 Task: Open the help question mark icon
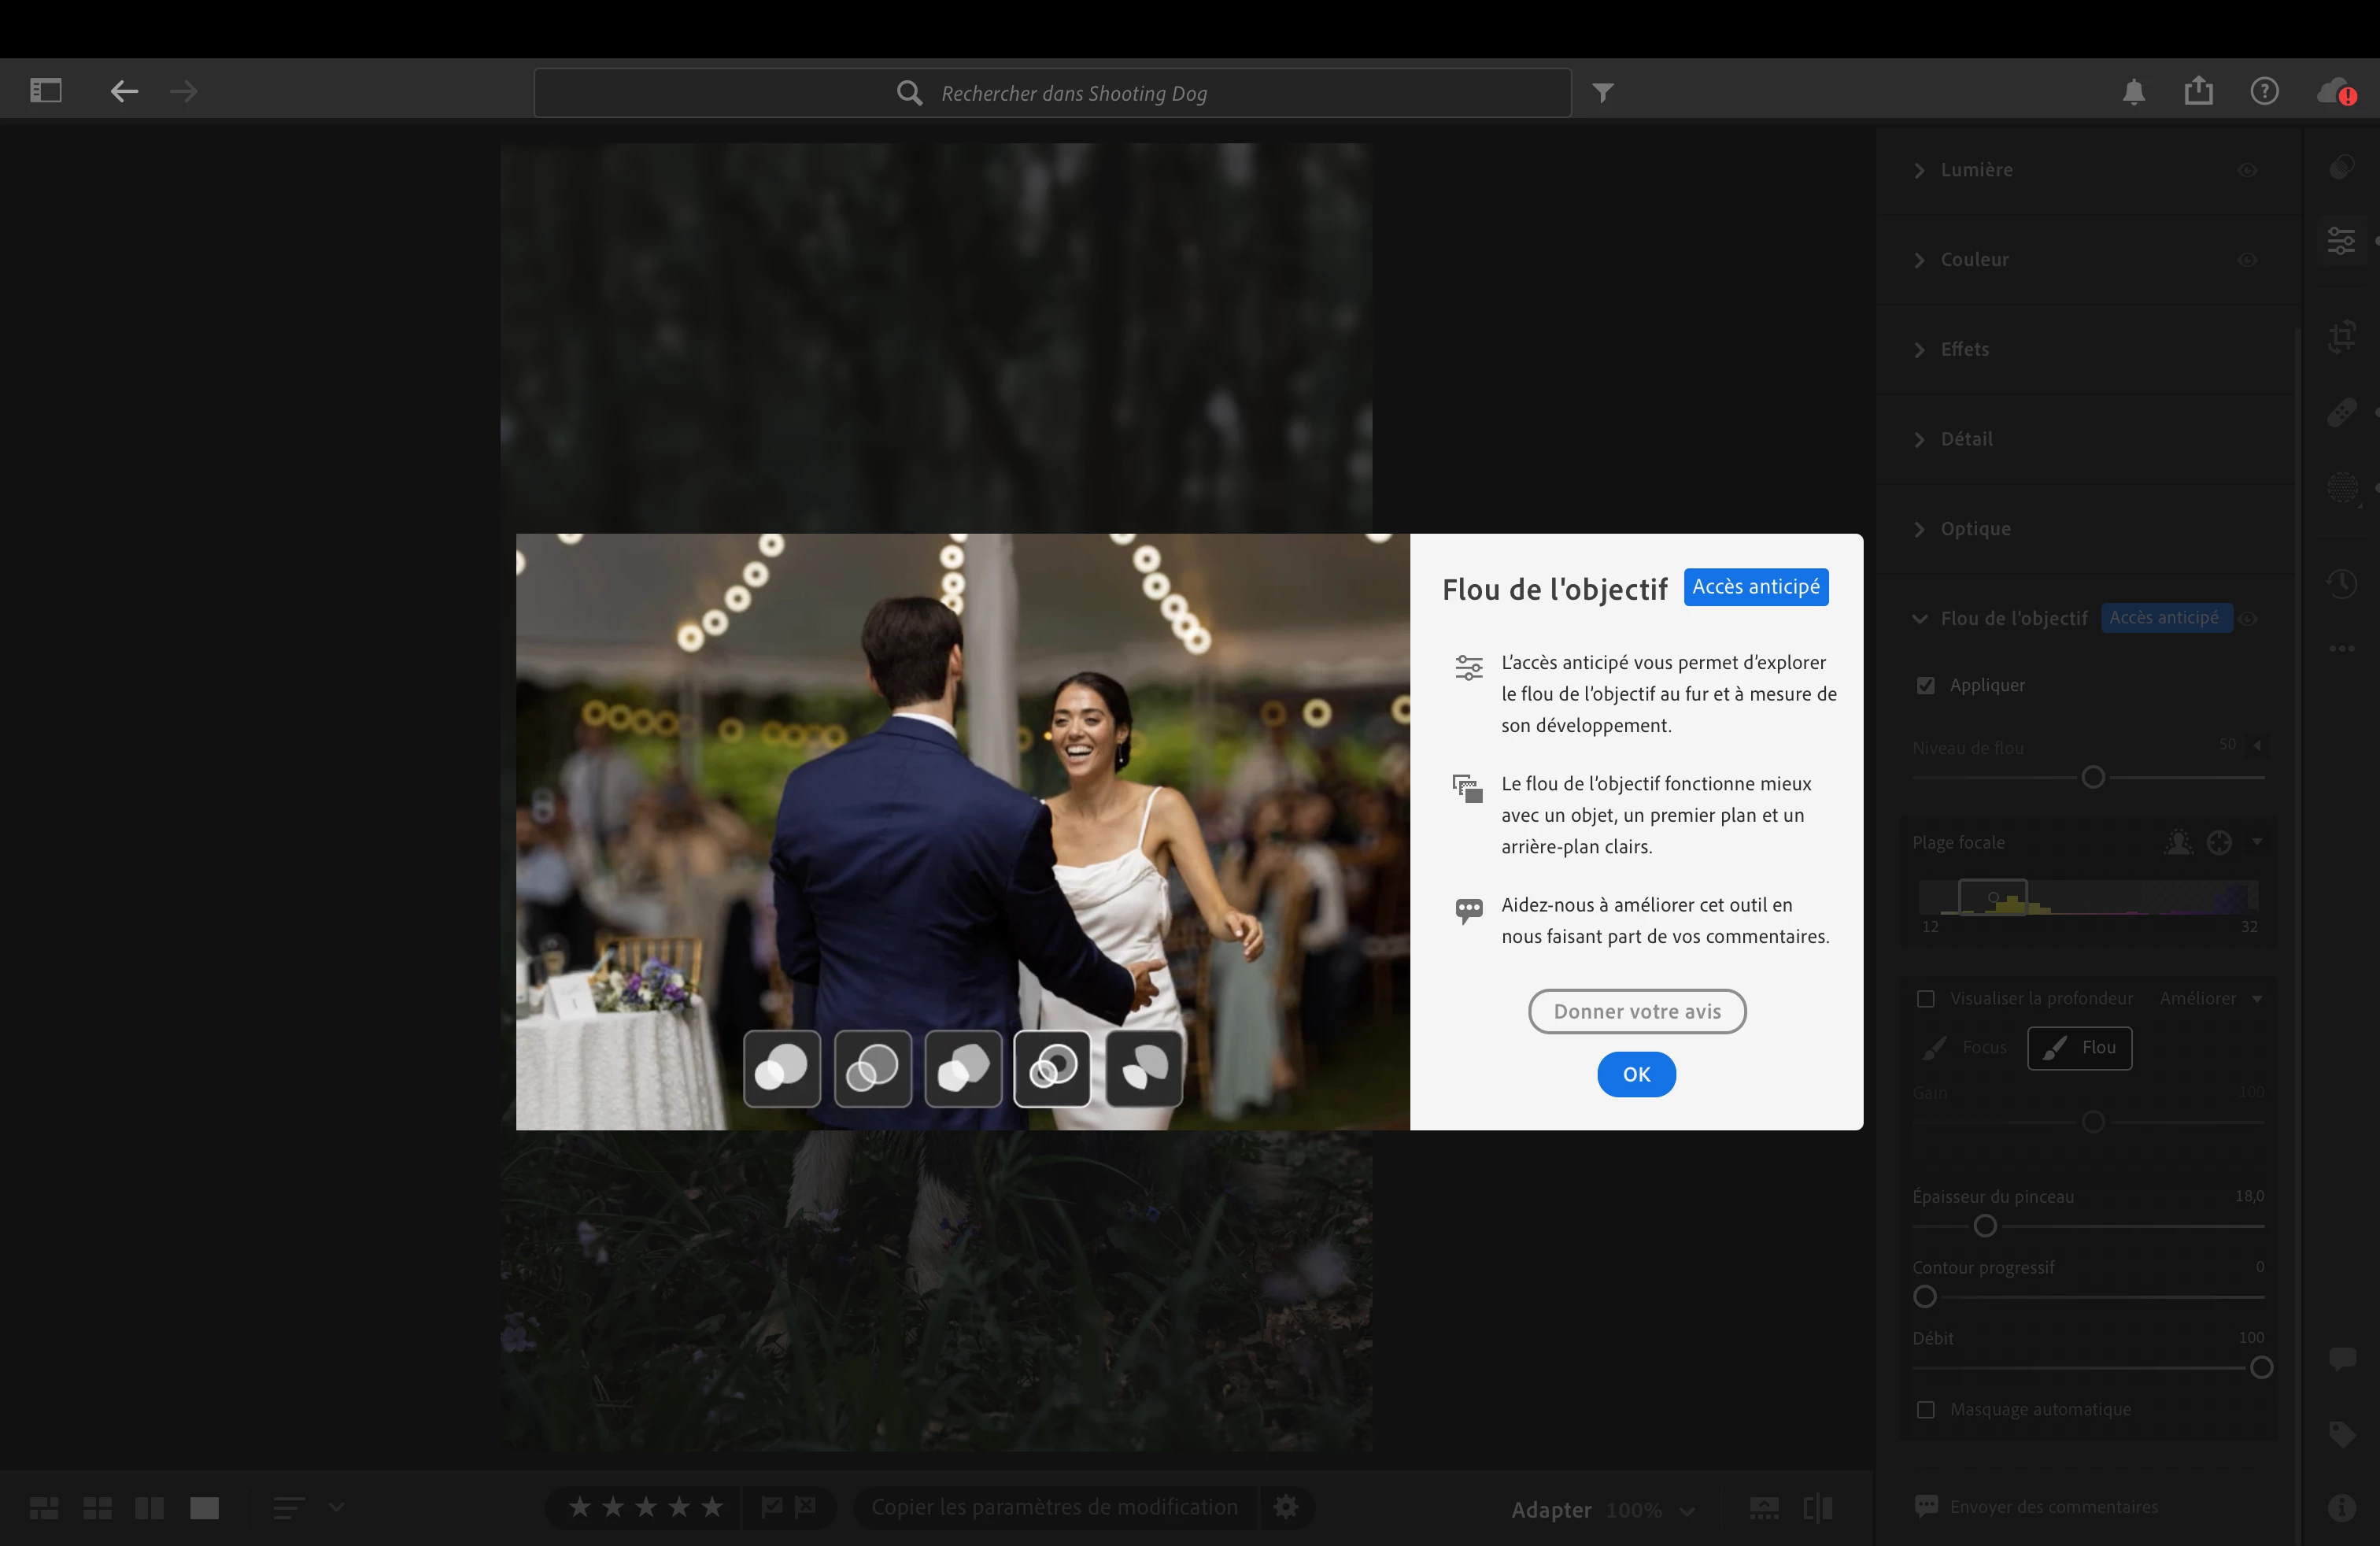[2264, 92]
